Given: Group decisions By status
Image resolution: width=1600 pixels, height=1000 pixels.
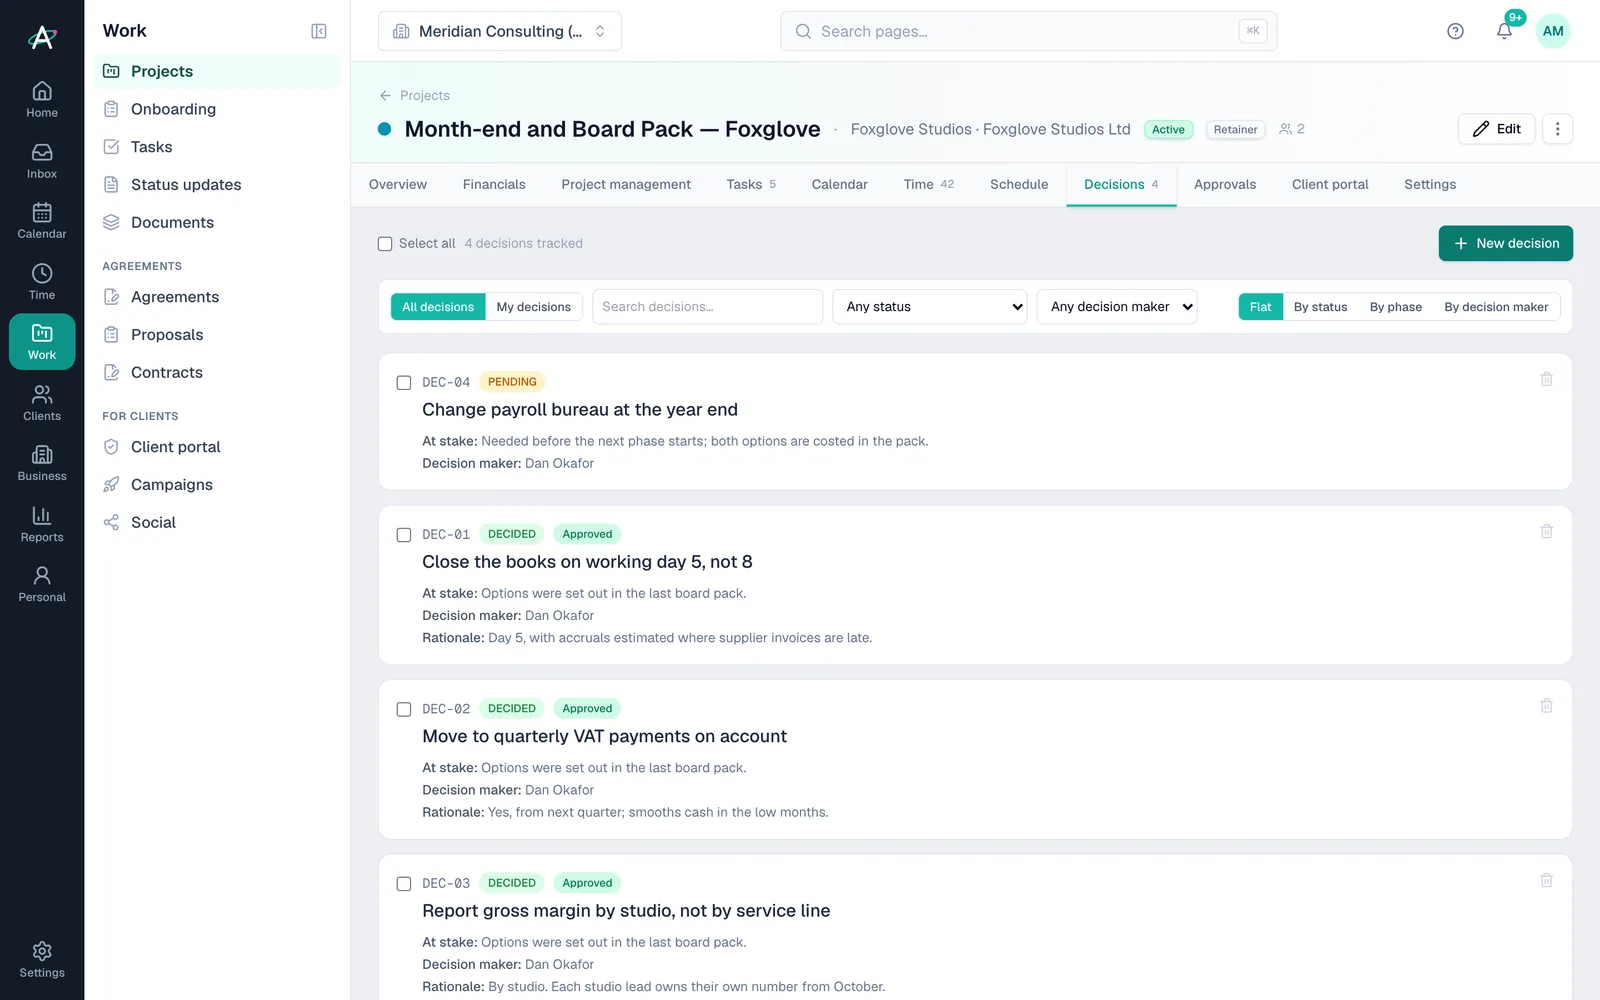Looking at the screenshot, I should click(x=1320, y=307).
